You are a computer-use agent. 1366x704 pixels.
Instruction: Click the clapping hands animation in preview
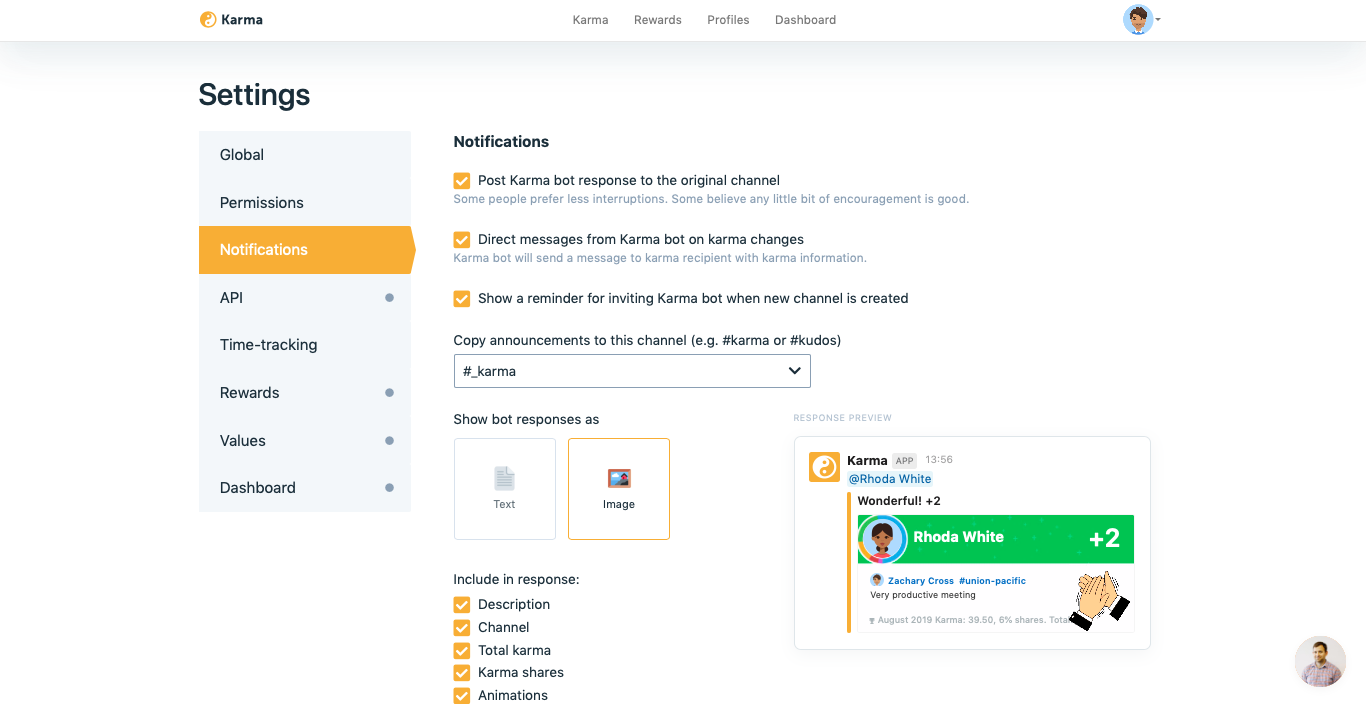(1098, 600)
